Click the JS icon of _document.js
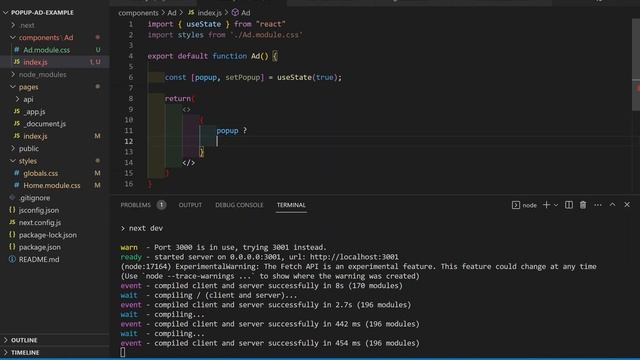The height and width of the screenshot is (360, 640). click(16, 123)
